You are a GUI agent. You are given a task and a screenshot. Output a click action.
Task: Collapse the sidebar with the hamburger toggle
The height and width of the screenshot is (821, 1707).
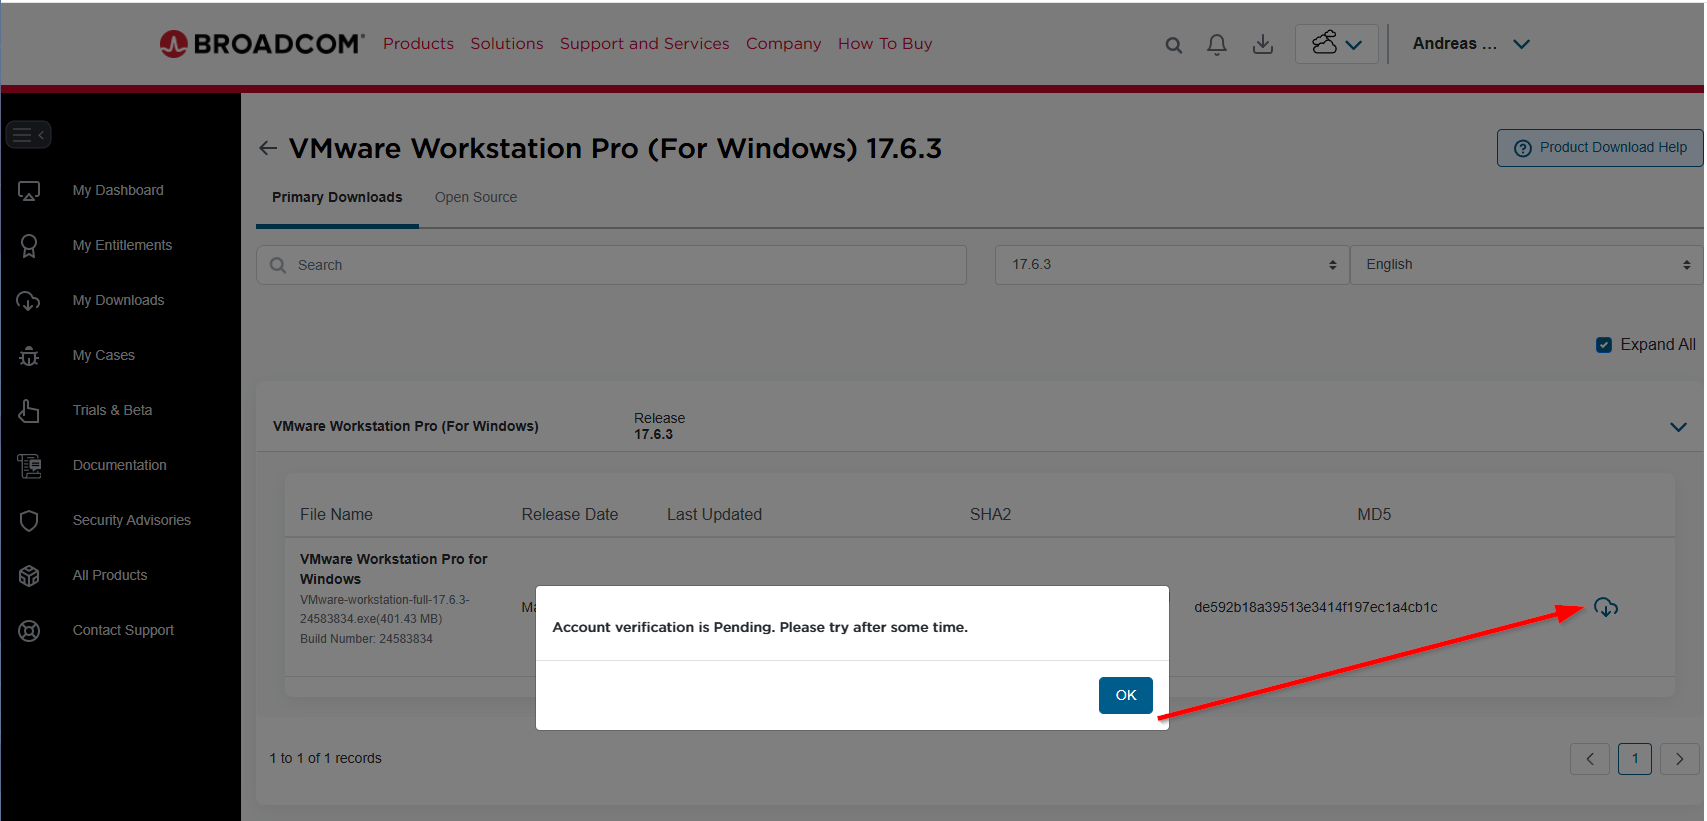coord(28,134)
